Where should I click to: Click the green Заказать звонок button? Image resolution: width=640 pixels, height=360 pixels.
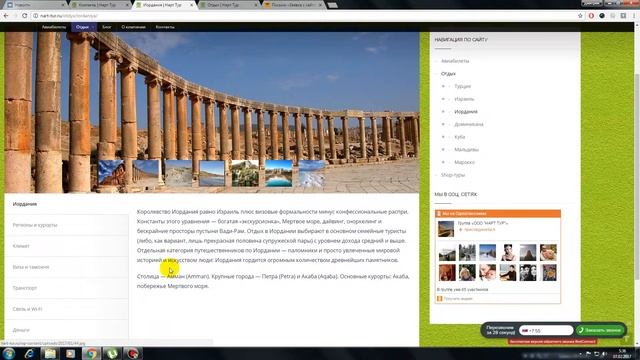(x=600, y=330)
